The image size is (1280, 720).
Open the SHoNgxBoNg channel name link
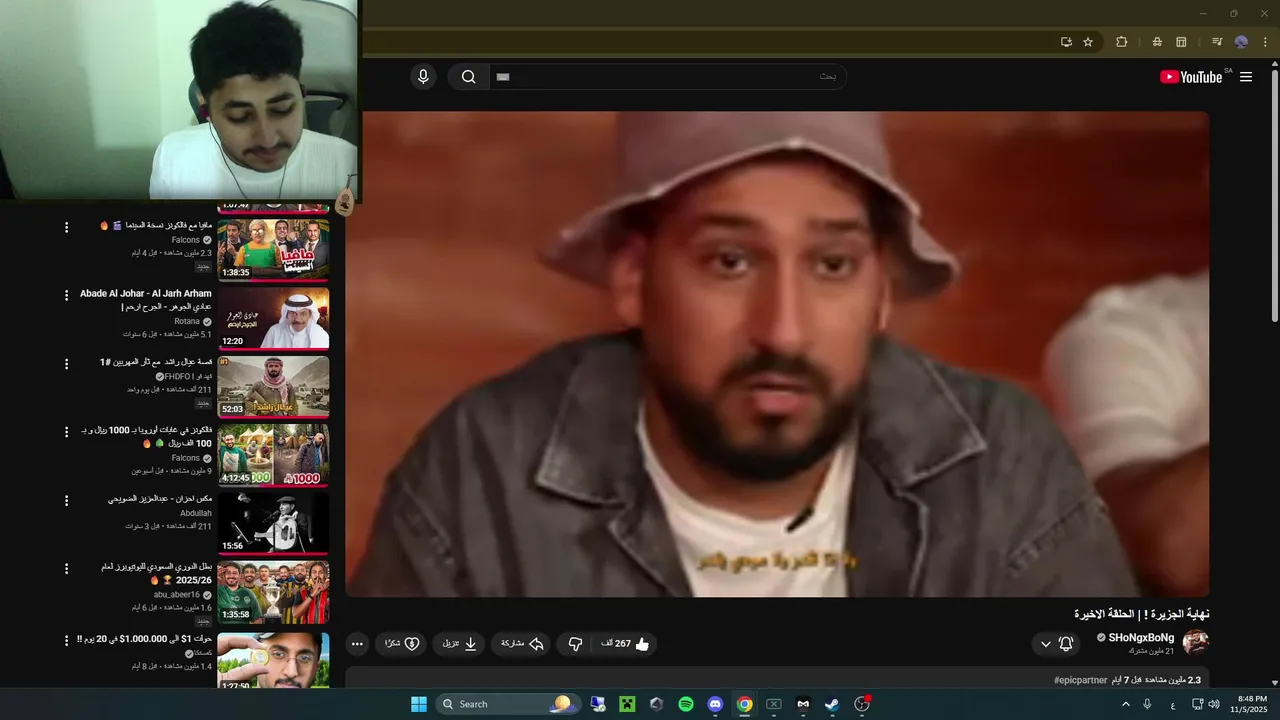click(1141, 638)
